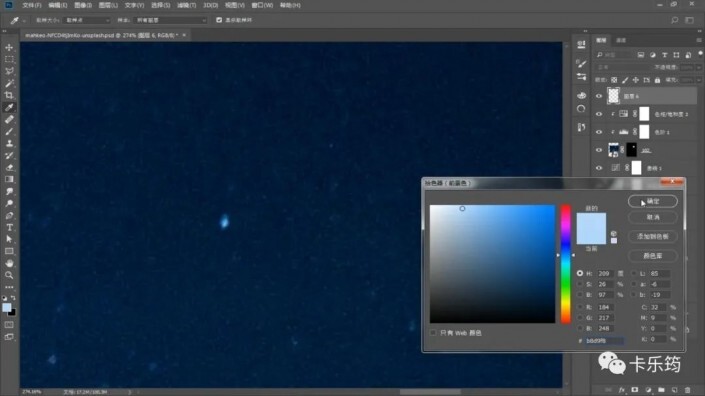This screenshot has width=705, height=396.
Task: Open the sample layers dropdown in options bar
Action: [171, 20]
